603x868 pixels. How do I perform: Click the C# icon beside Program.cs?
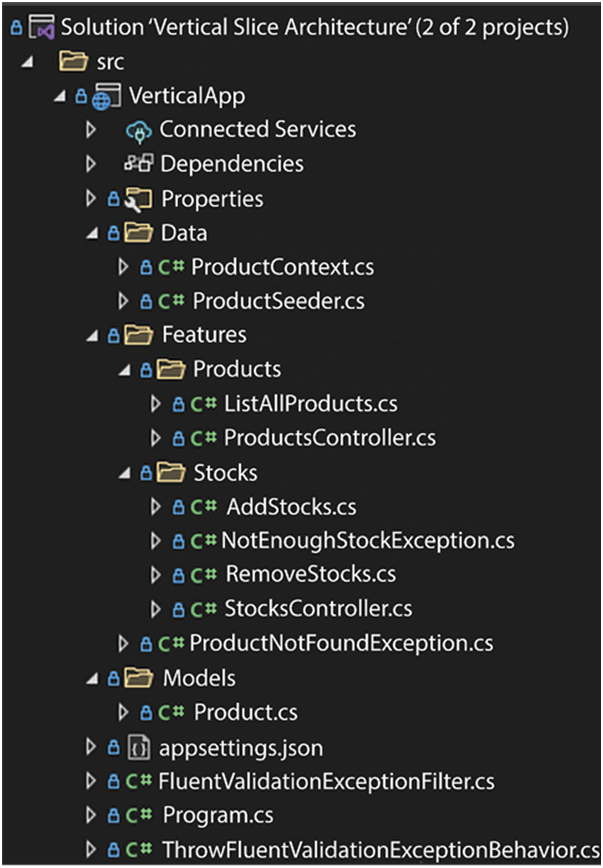click(138, 815)
